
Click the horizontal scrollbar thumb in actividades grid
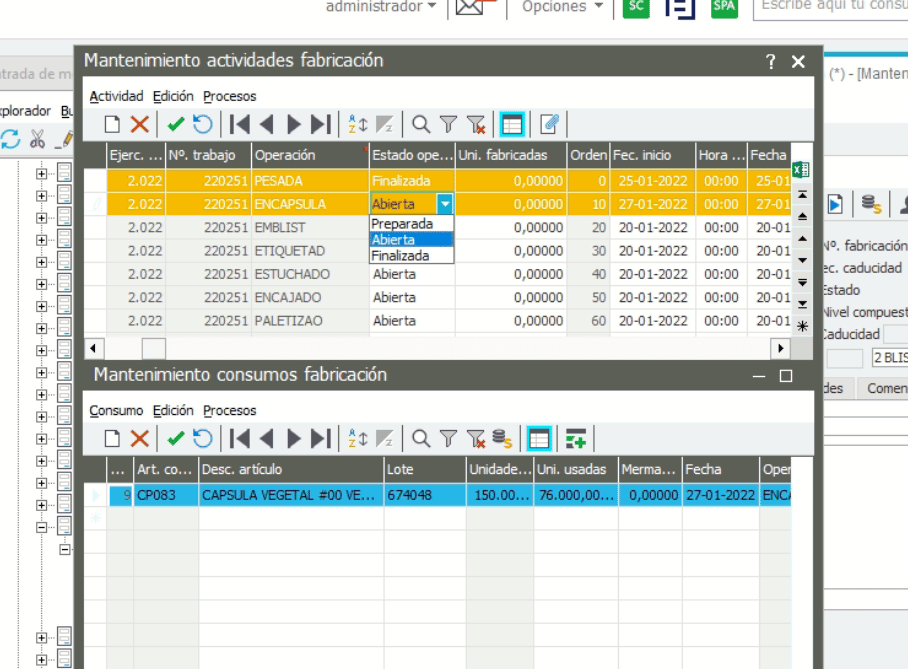point(154,349)
